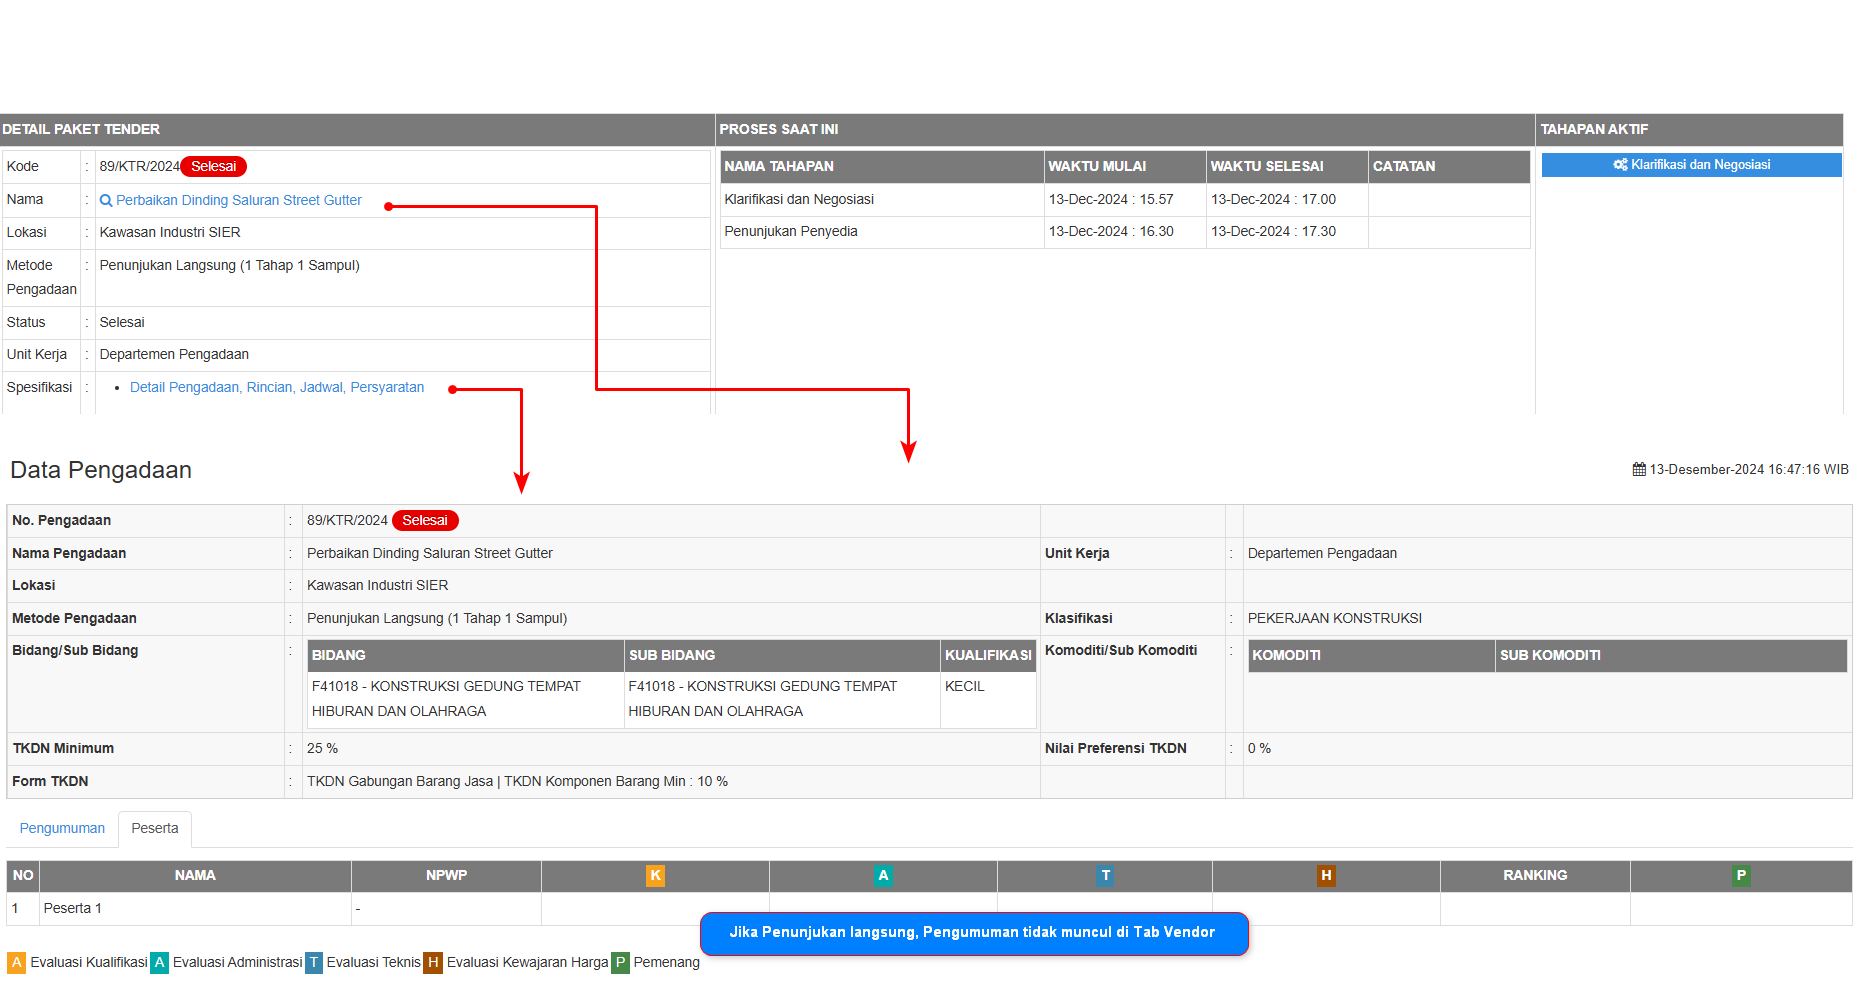The height and width of the screenshot is (987, 1861).
Task: Click the green P column header icon
Action: tap(1740, 876)
